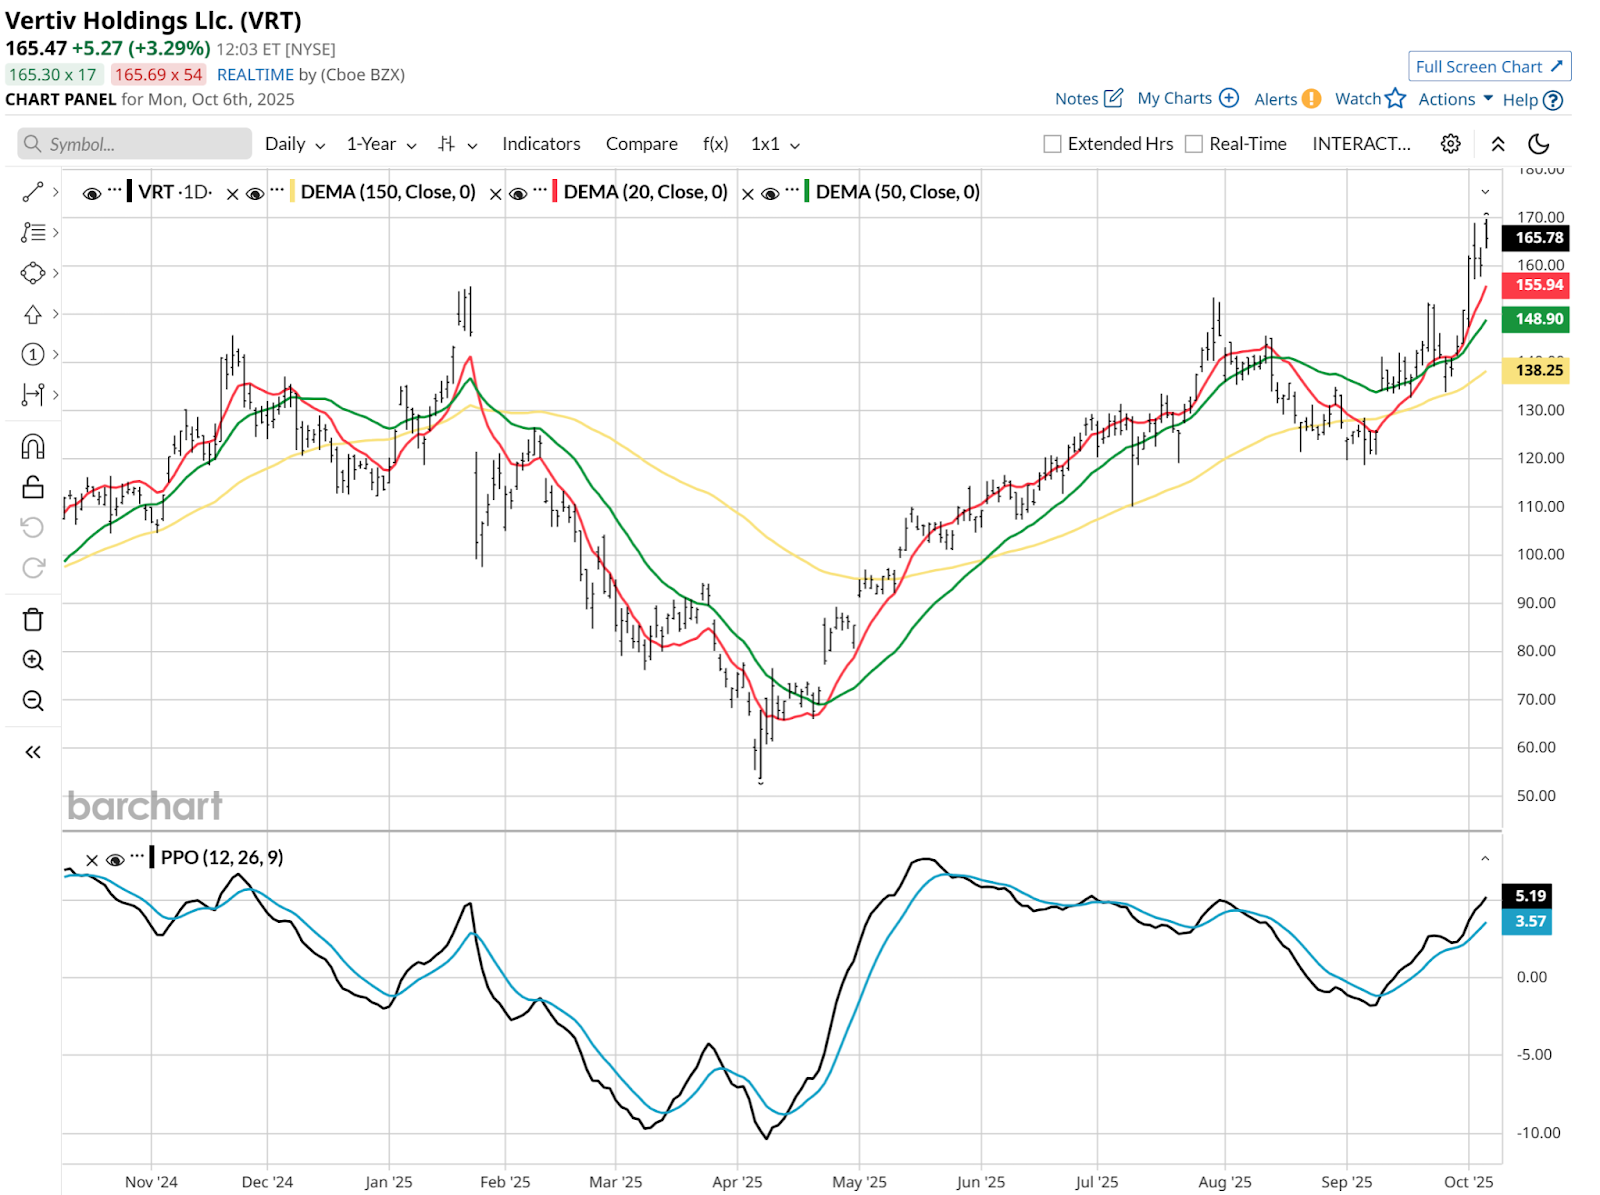Tick the Real-Time checkbox
Screen dimensions: 1600x1195
pyautogui.click(x=1193, y=144)
